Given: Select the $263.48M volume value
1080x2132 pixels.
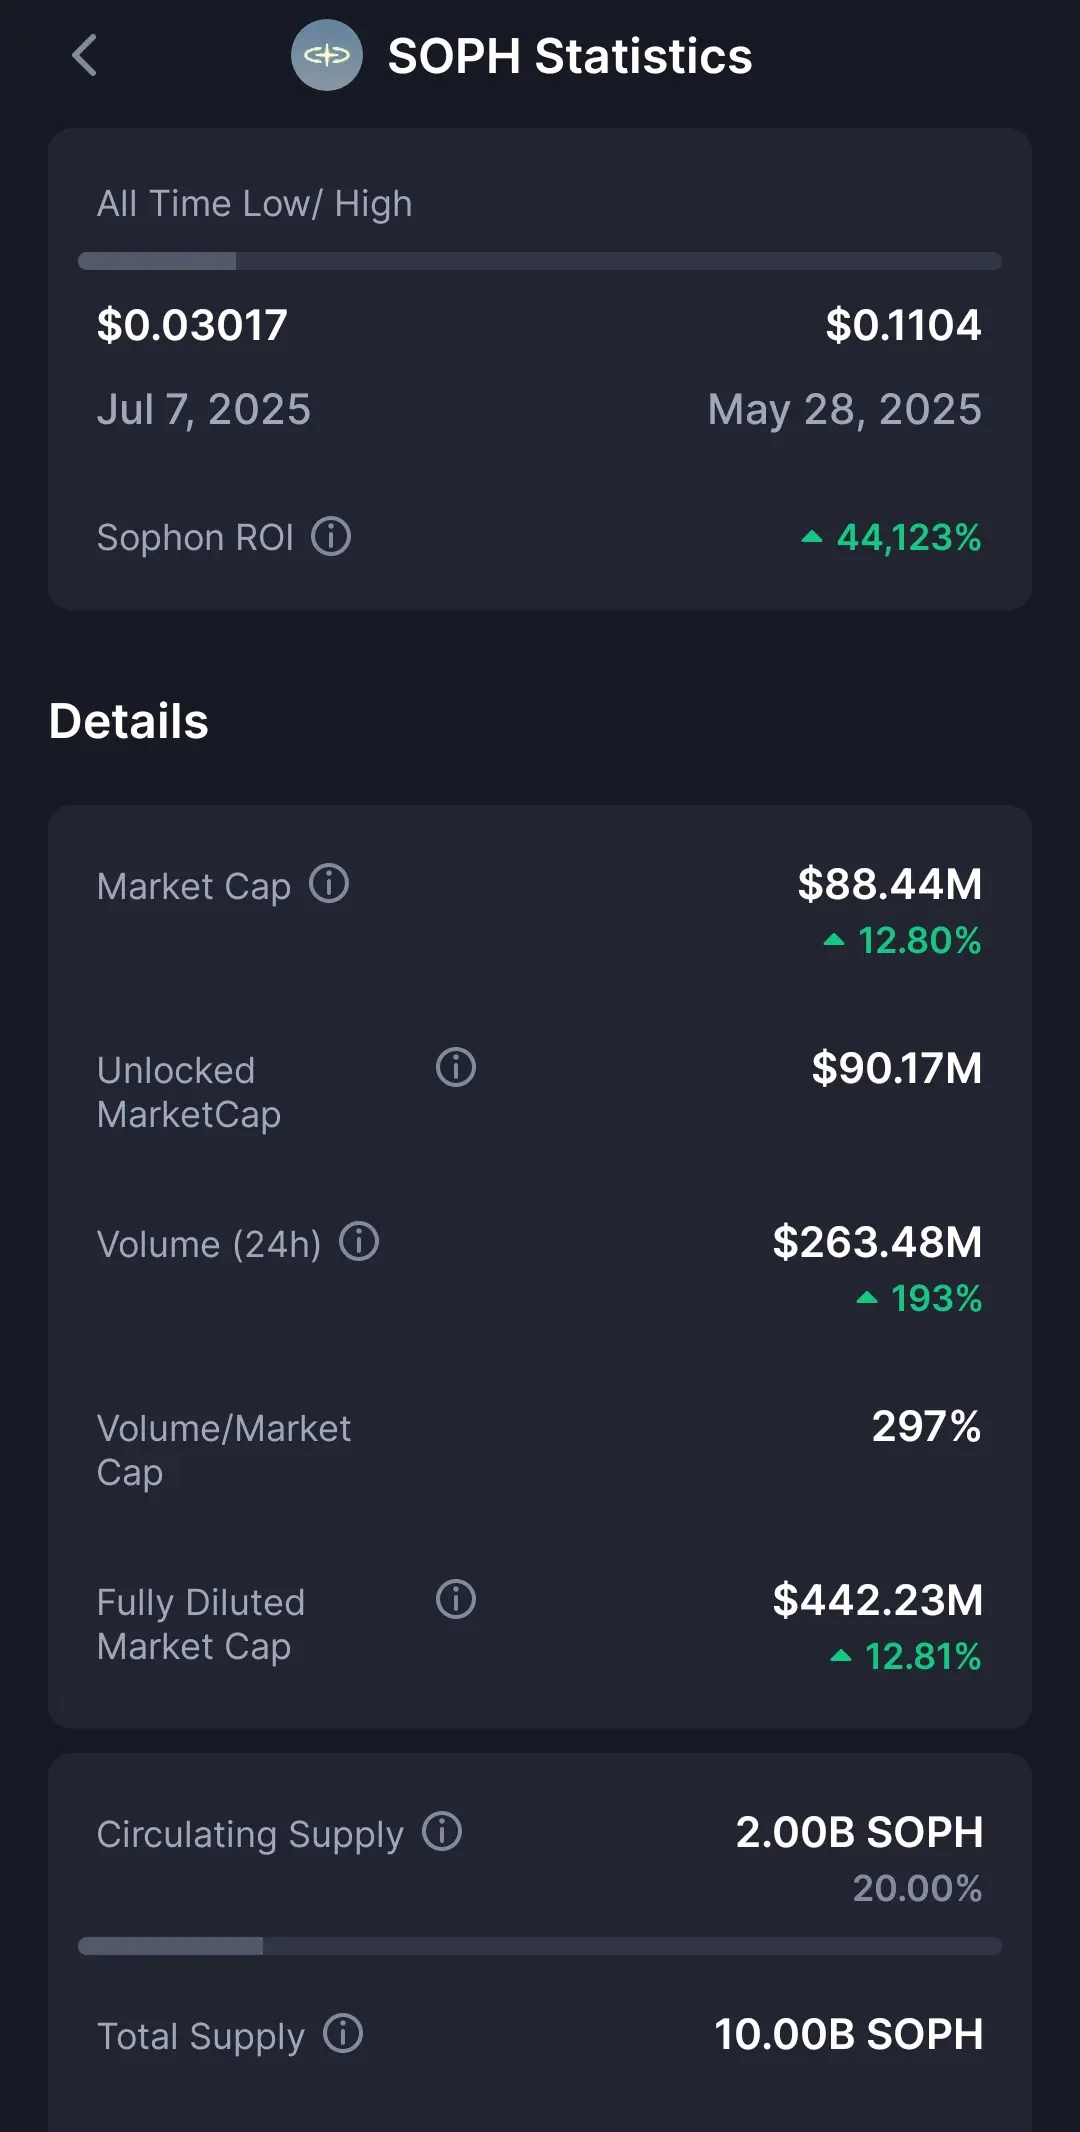Looking at the screenshot, I should (x=878, y=1242).
